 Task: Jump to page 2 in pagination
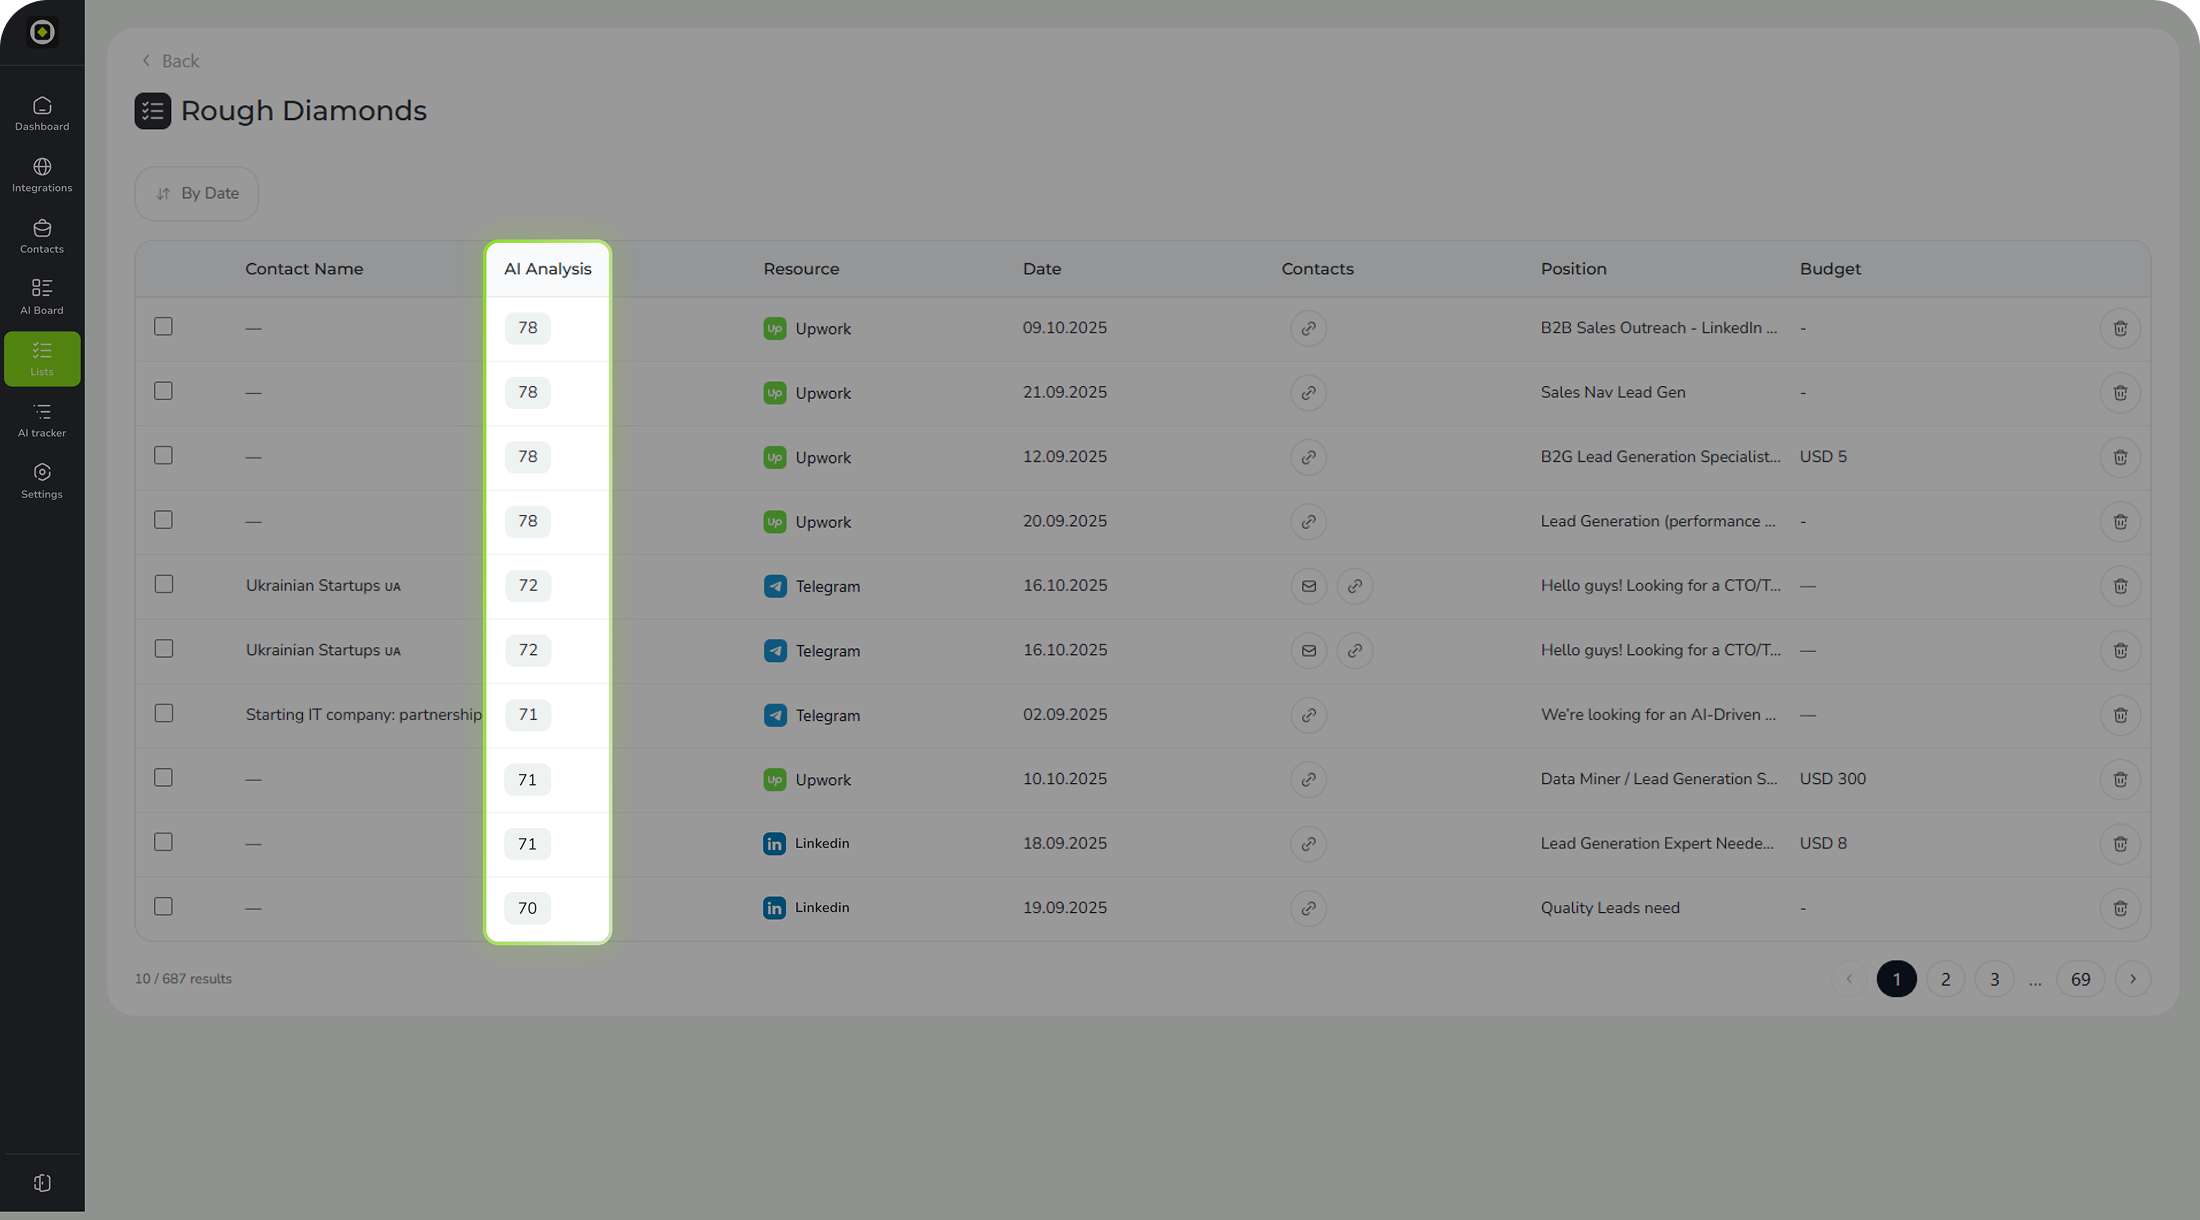point(1945,979)
